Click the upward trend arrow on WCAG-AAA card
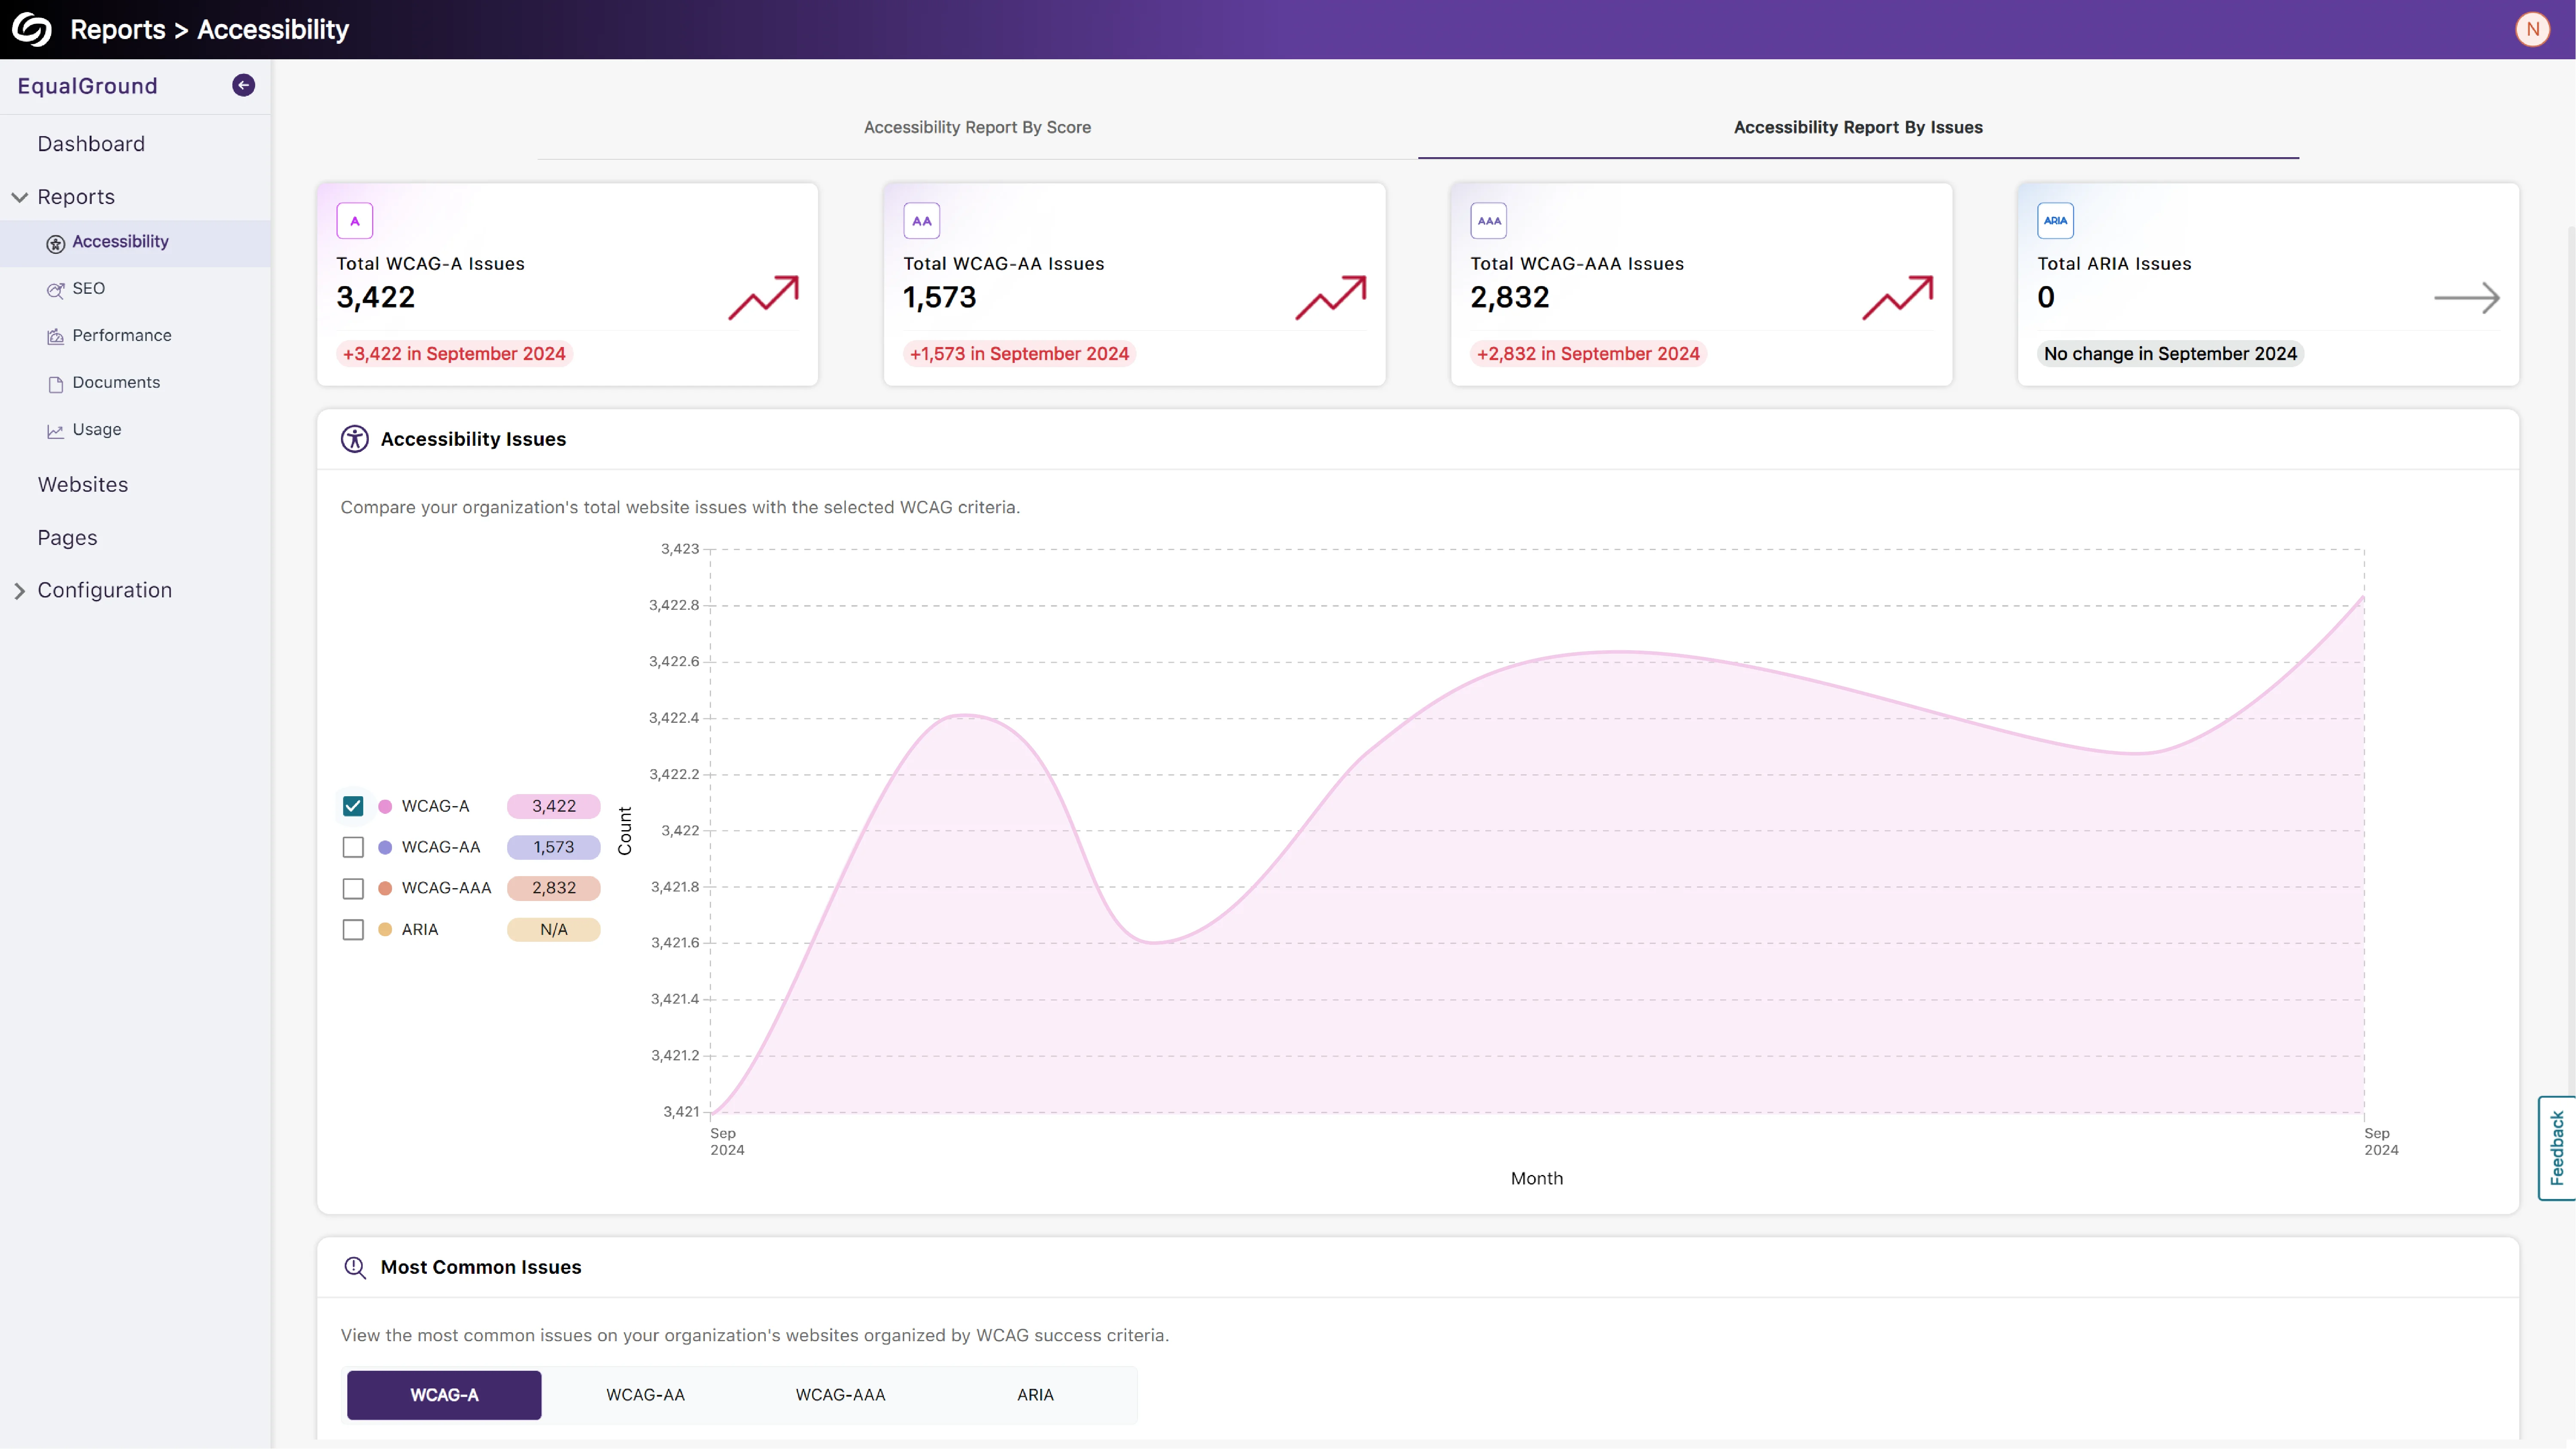This screenshot has height=1449, width=2576. coord(1898,298)
